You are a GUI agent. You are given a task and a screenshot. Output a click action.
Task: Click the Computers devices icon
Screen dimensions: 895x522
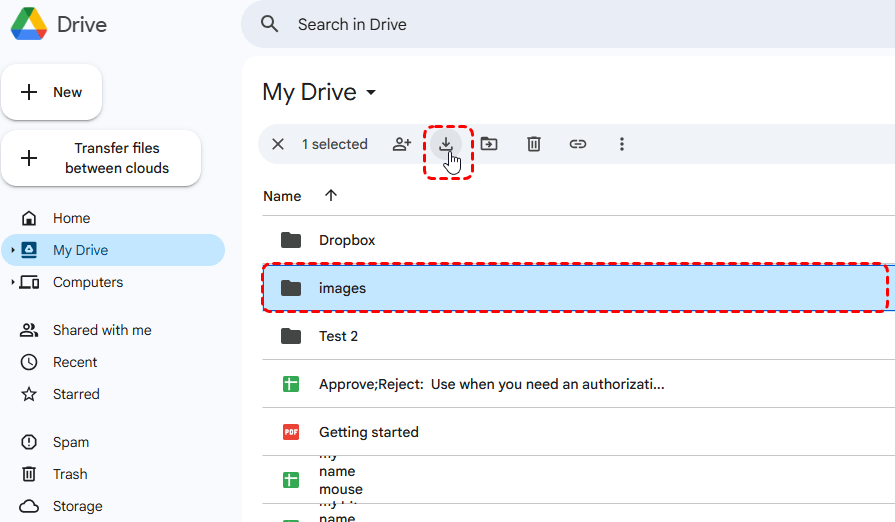29,282
